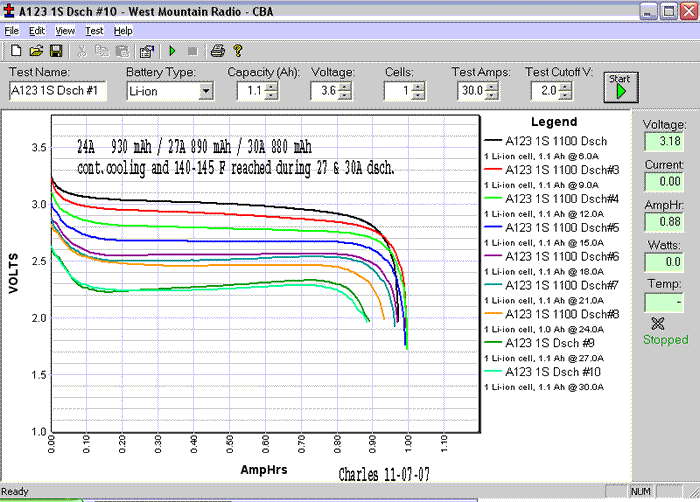700x502 pixels.
Task: Click the fan icon above Stopped
Action: (657, 323)
